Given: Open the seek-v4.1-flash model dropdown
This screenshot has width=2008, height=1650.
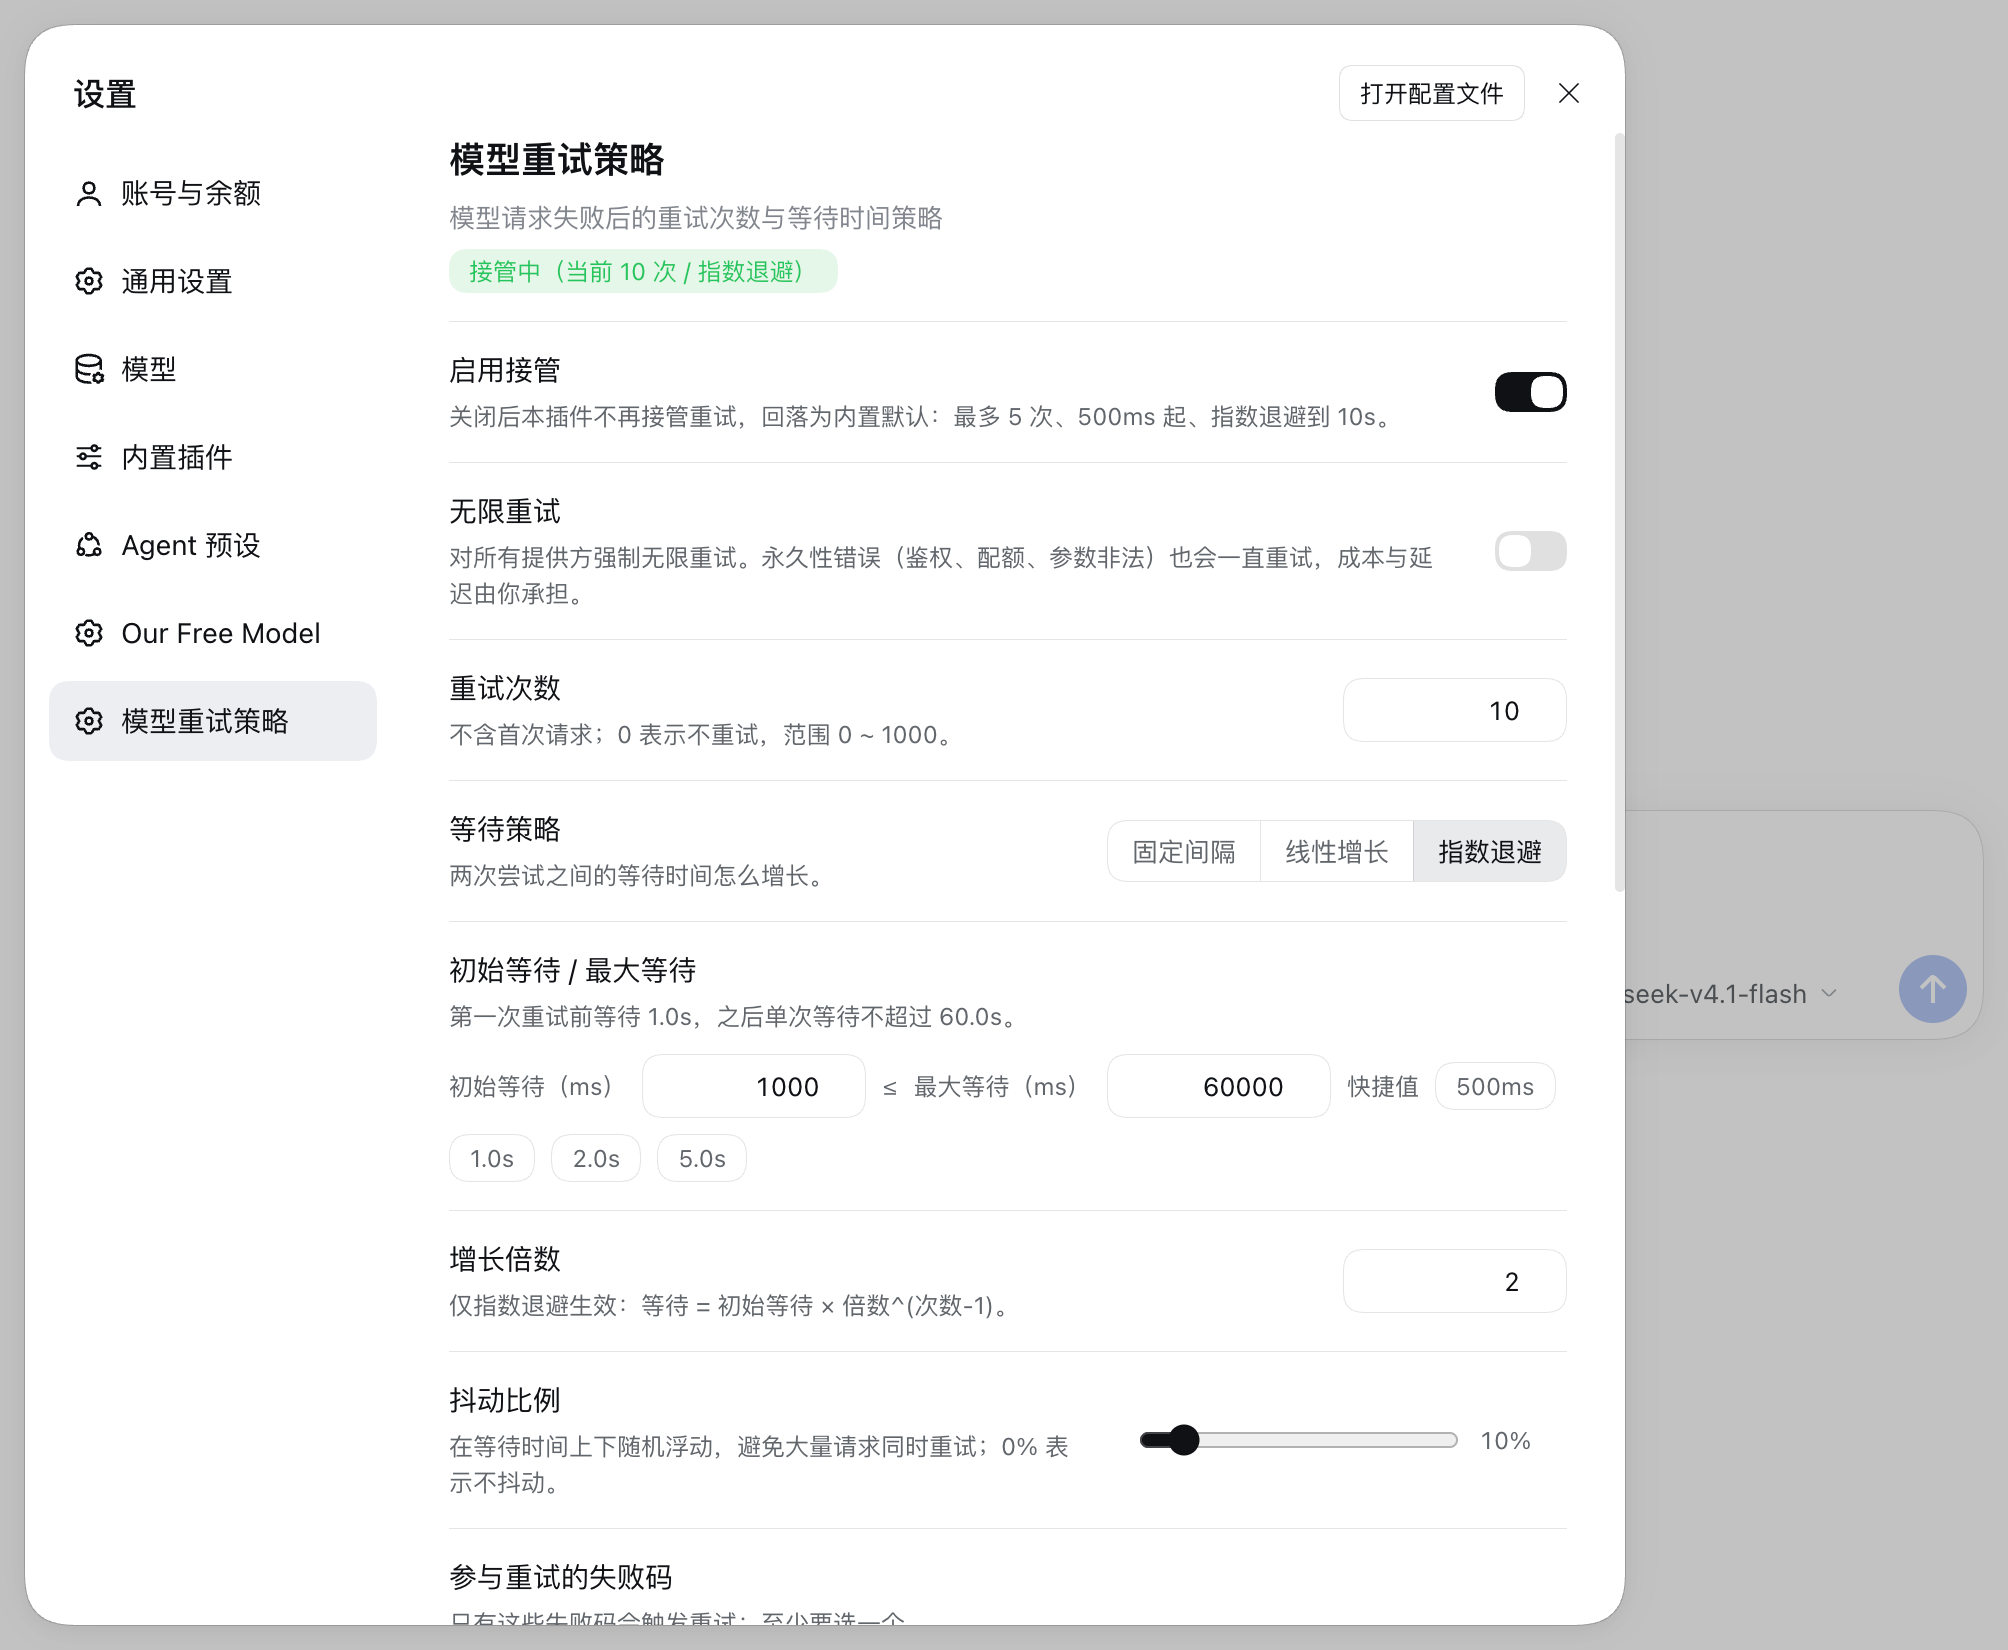Looking at the screenshot, I should (x=1731, y=993).
